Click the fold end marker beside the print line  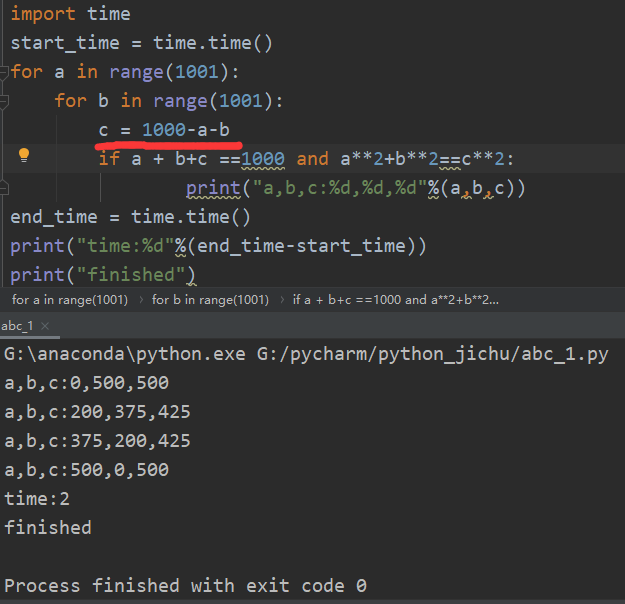point(4,188)
